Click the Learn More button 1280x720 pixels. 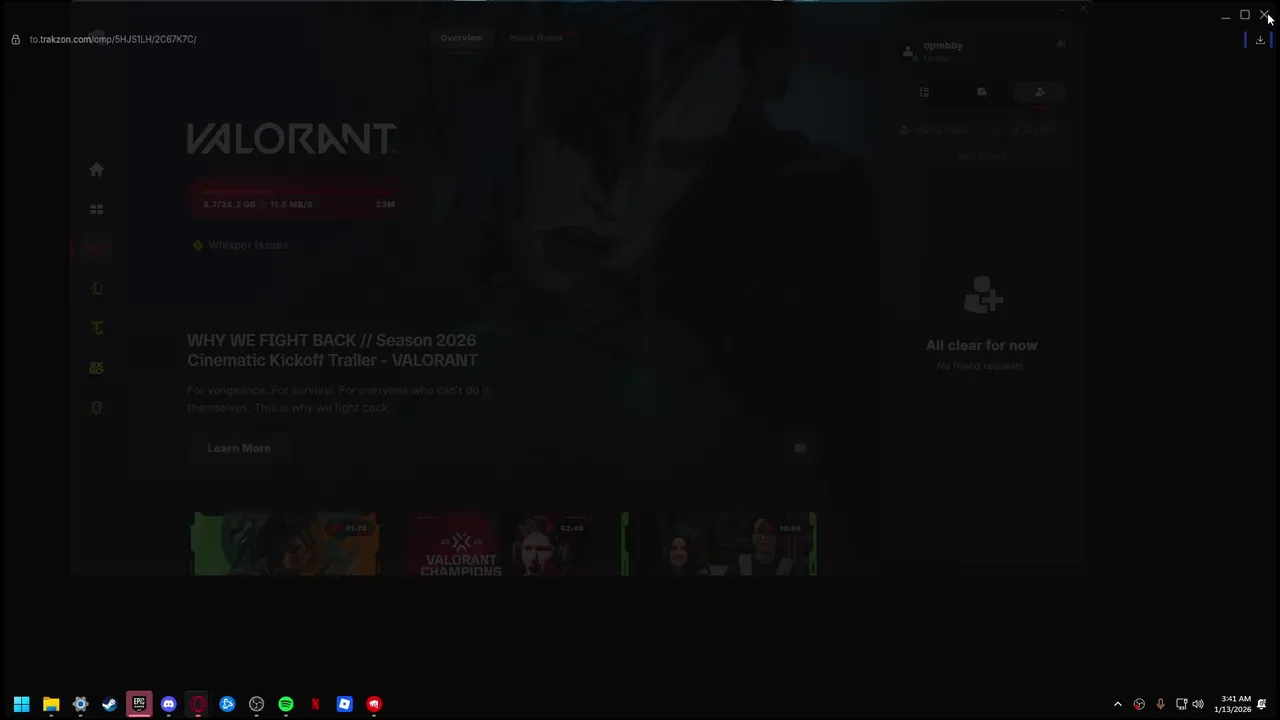coord(239,448)
